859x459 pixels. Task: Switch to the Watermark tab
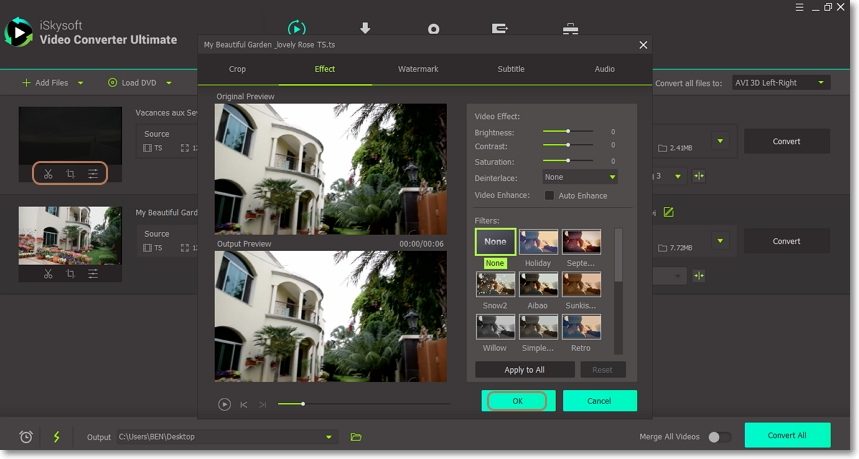[x=418, y=69]
